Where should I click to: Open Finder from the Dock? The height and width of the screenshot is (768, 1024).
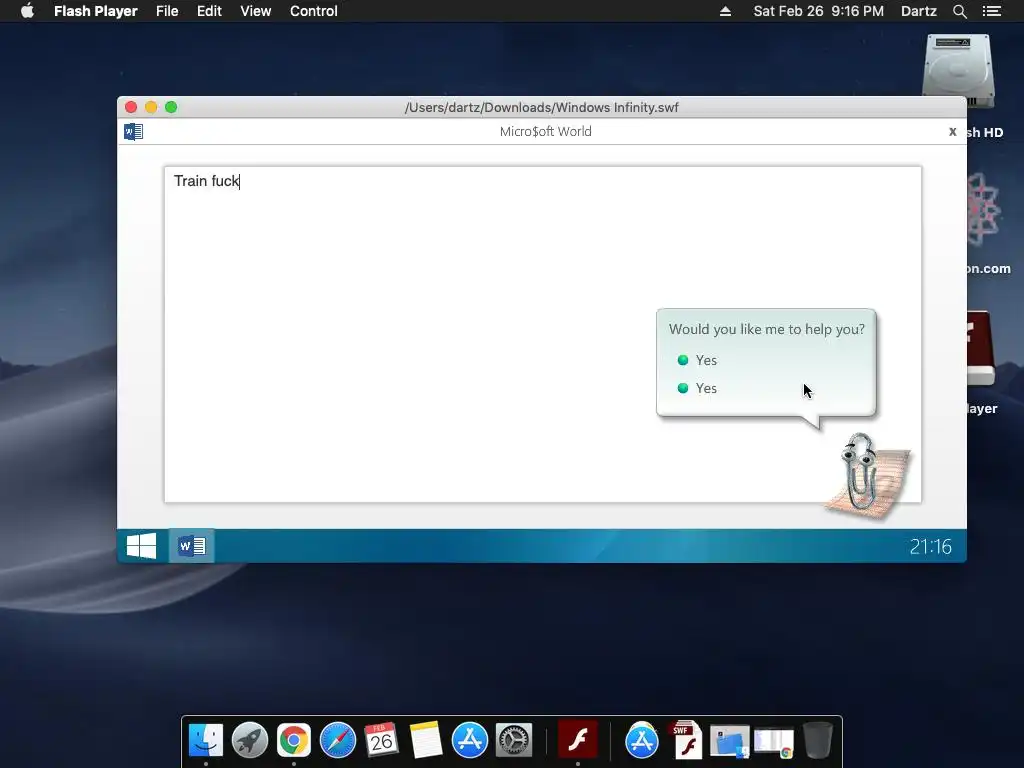coord(206,740)
